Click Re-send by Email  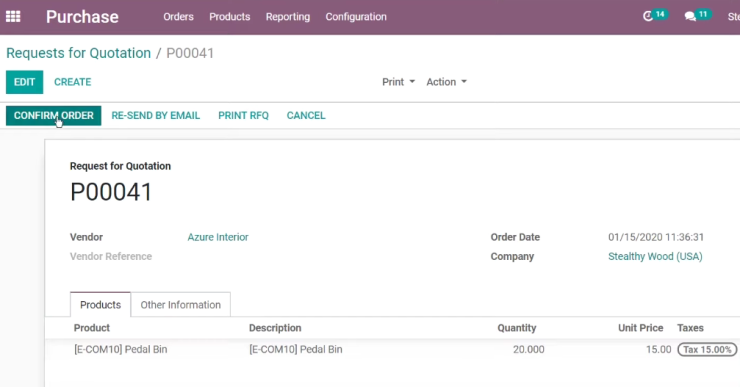[x=156, y=116]
